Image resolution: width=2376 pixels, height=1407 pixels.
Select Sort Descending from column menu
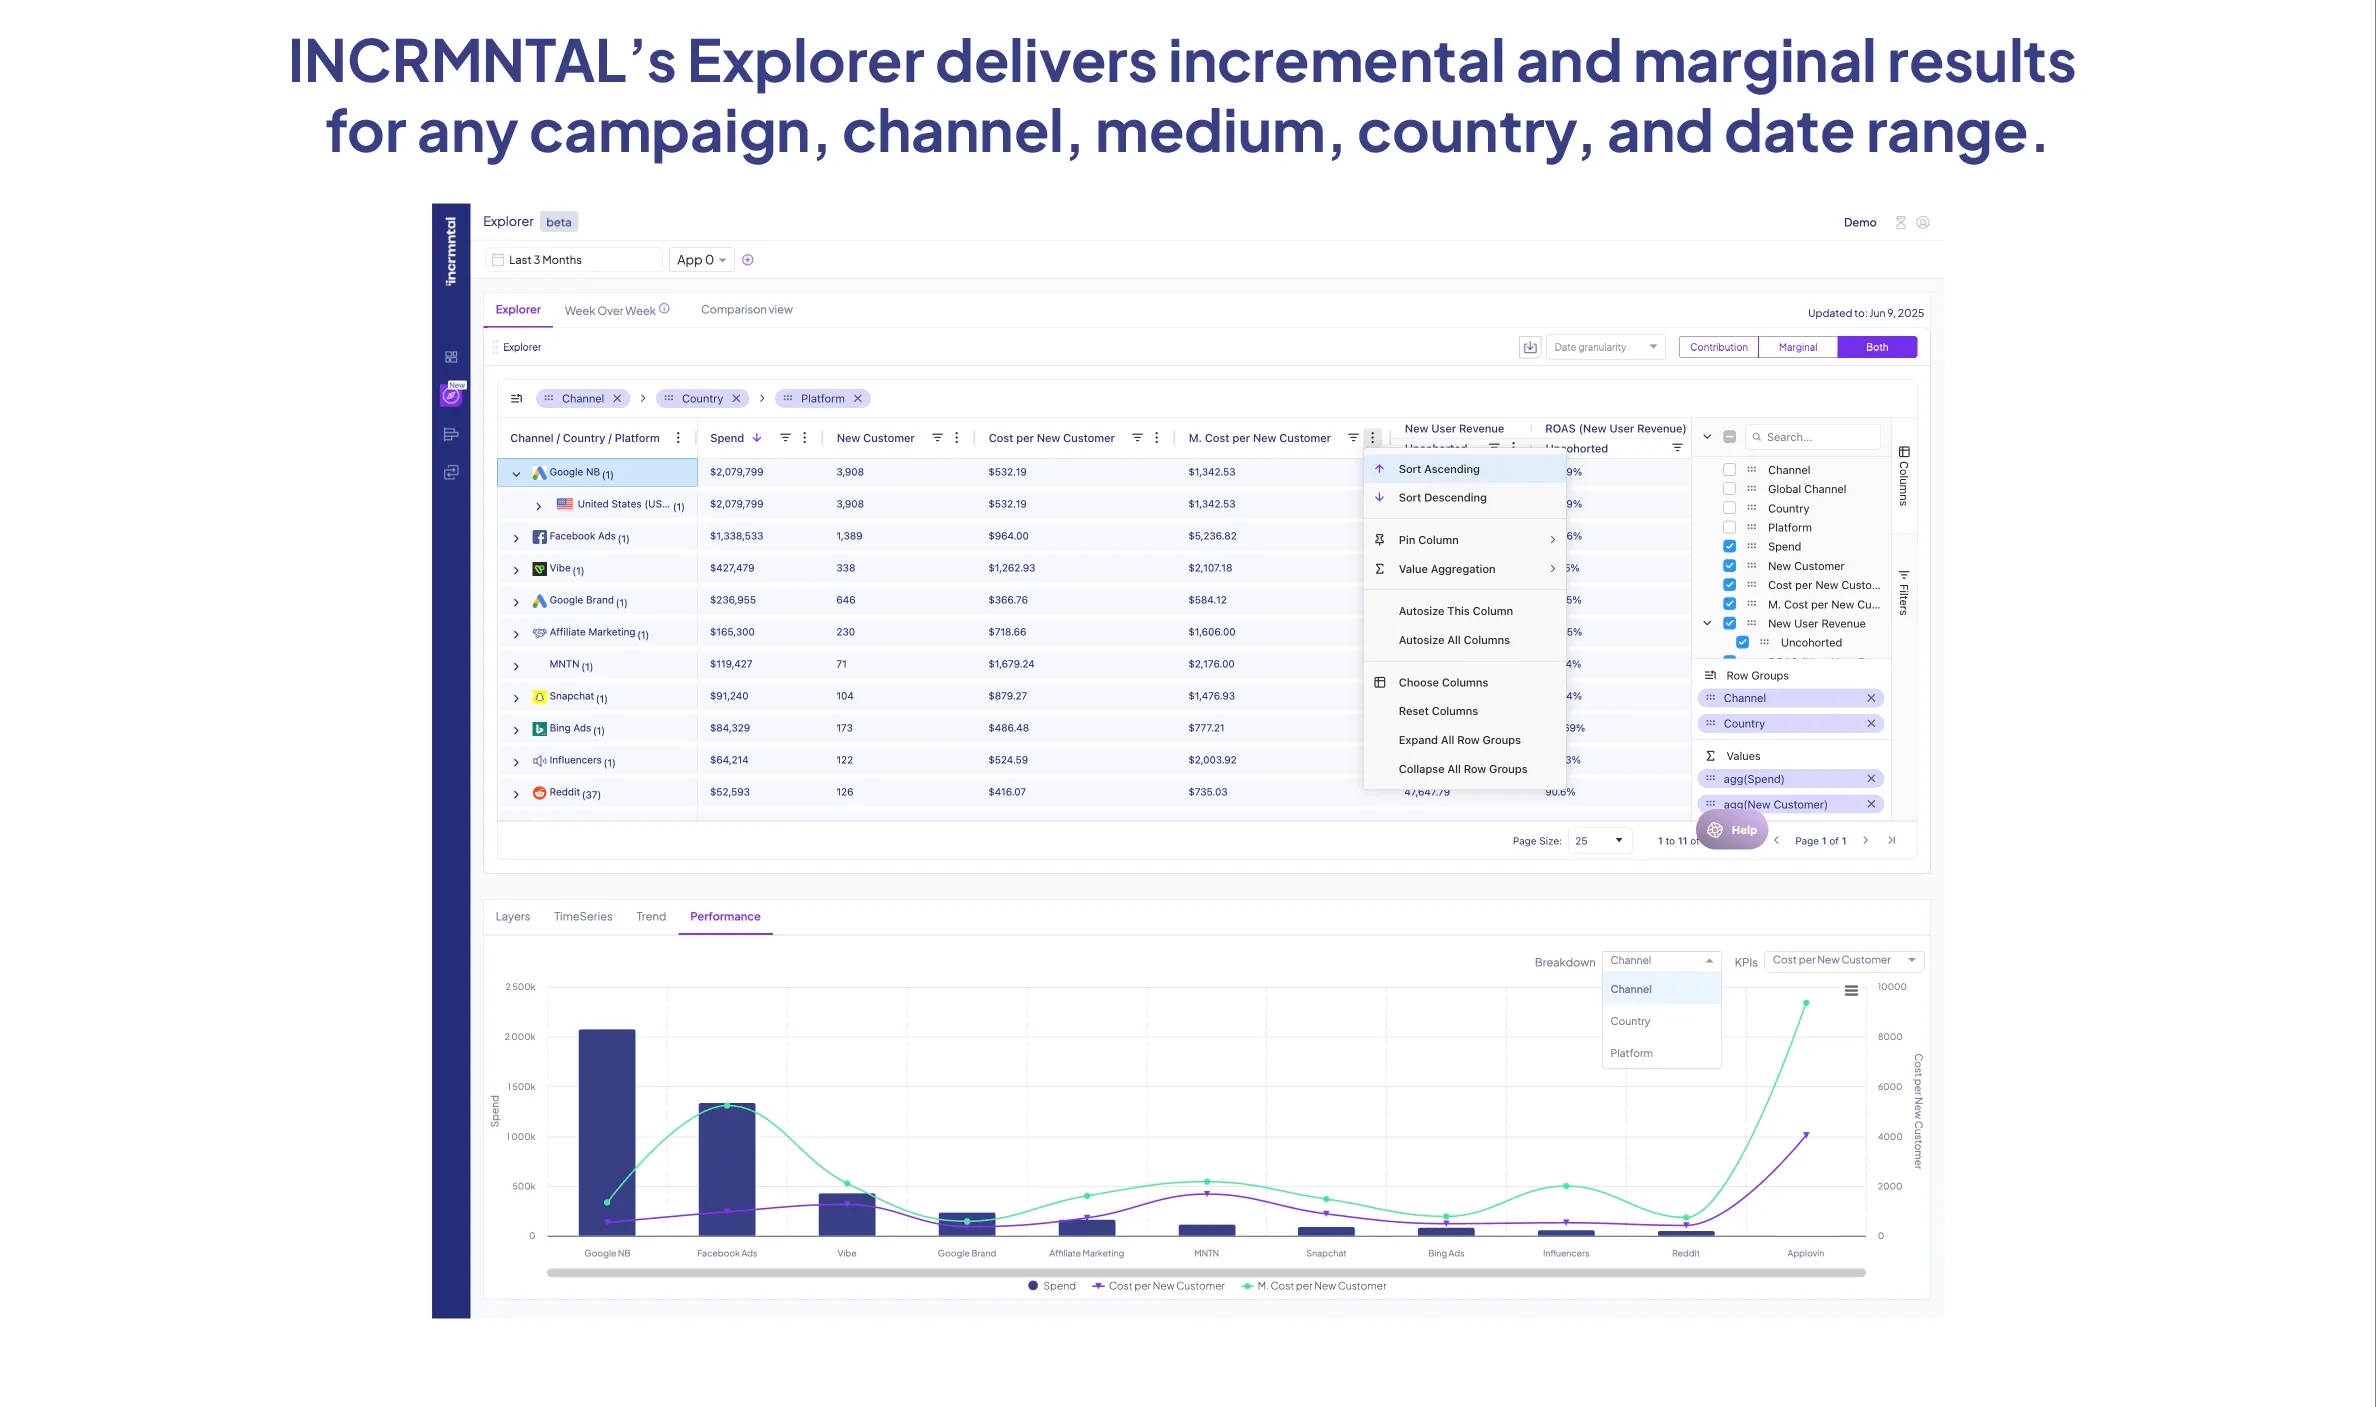pyautogui.click(x=1442, y=498)
